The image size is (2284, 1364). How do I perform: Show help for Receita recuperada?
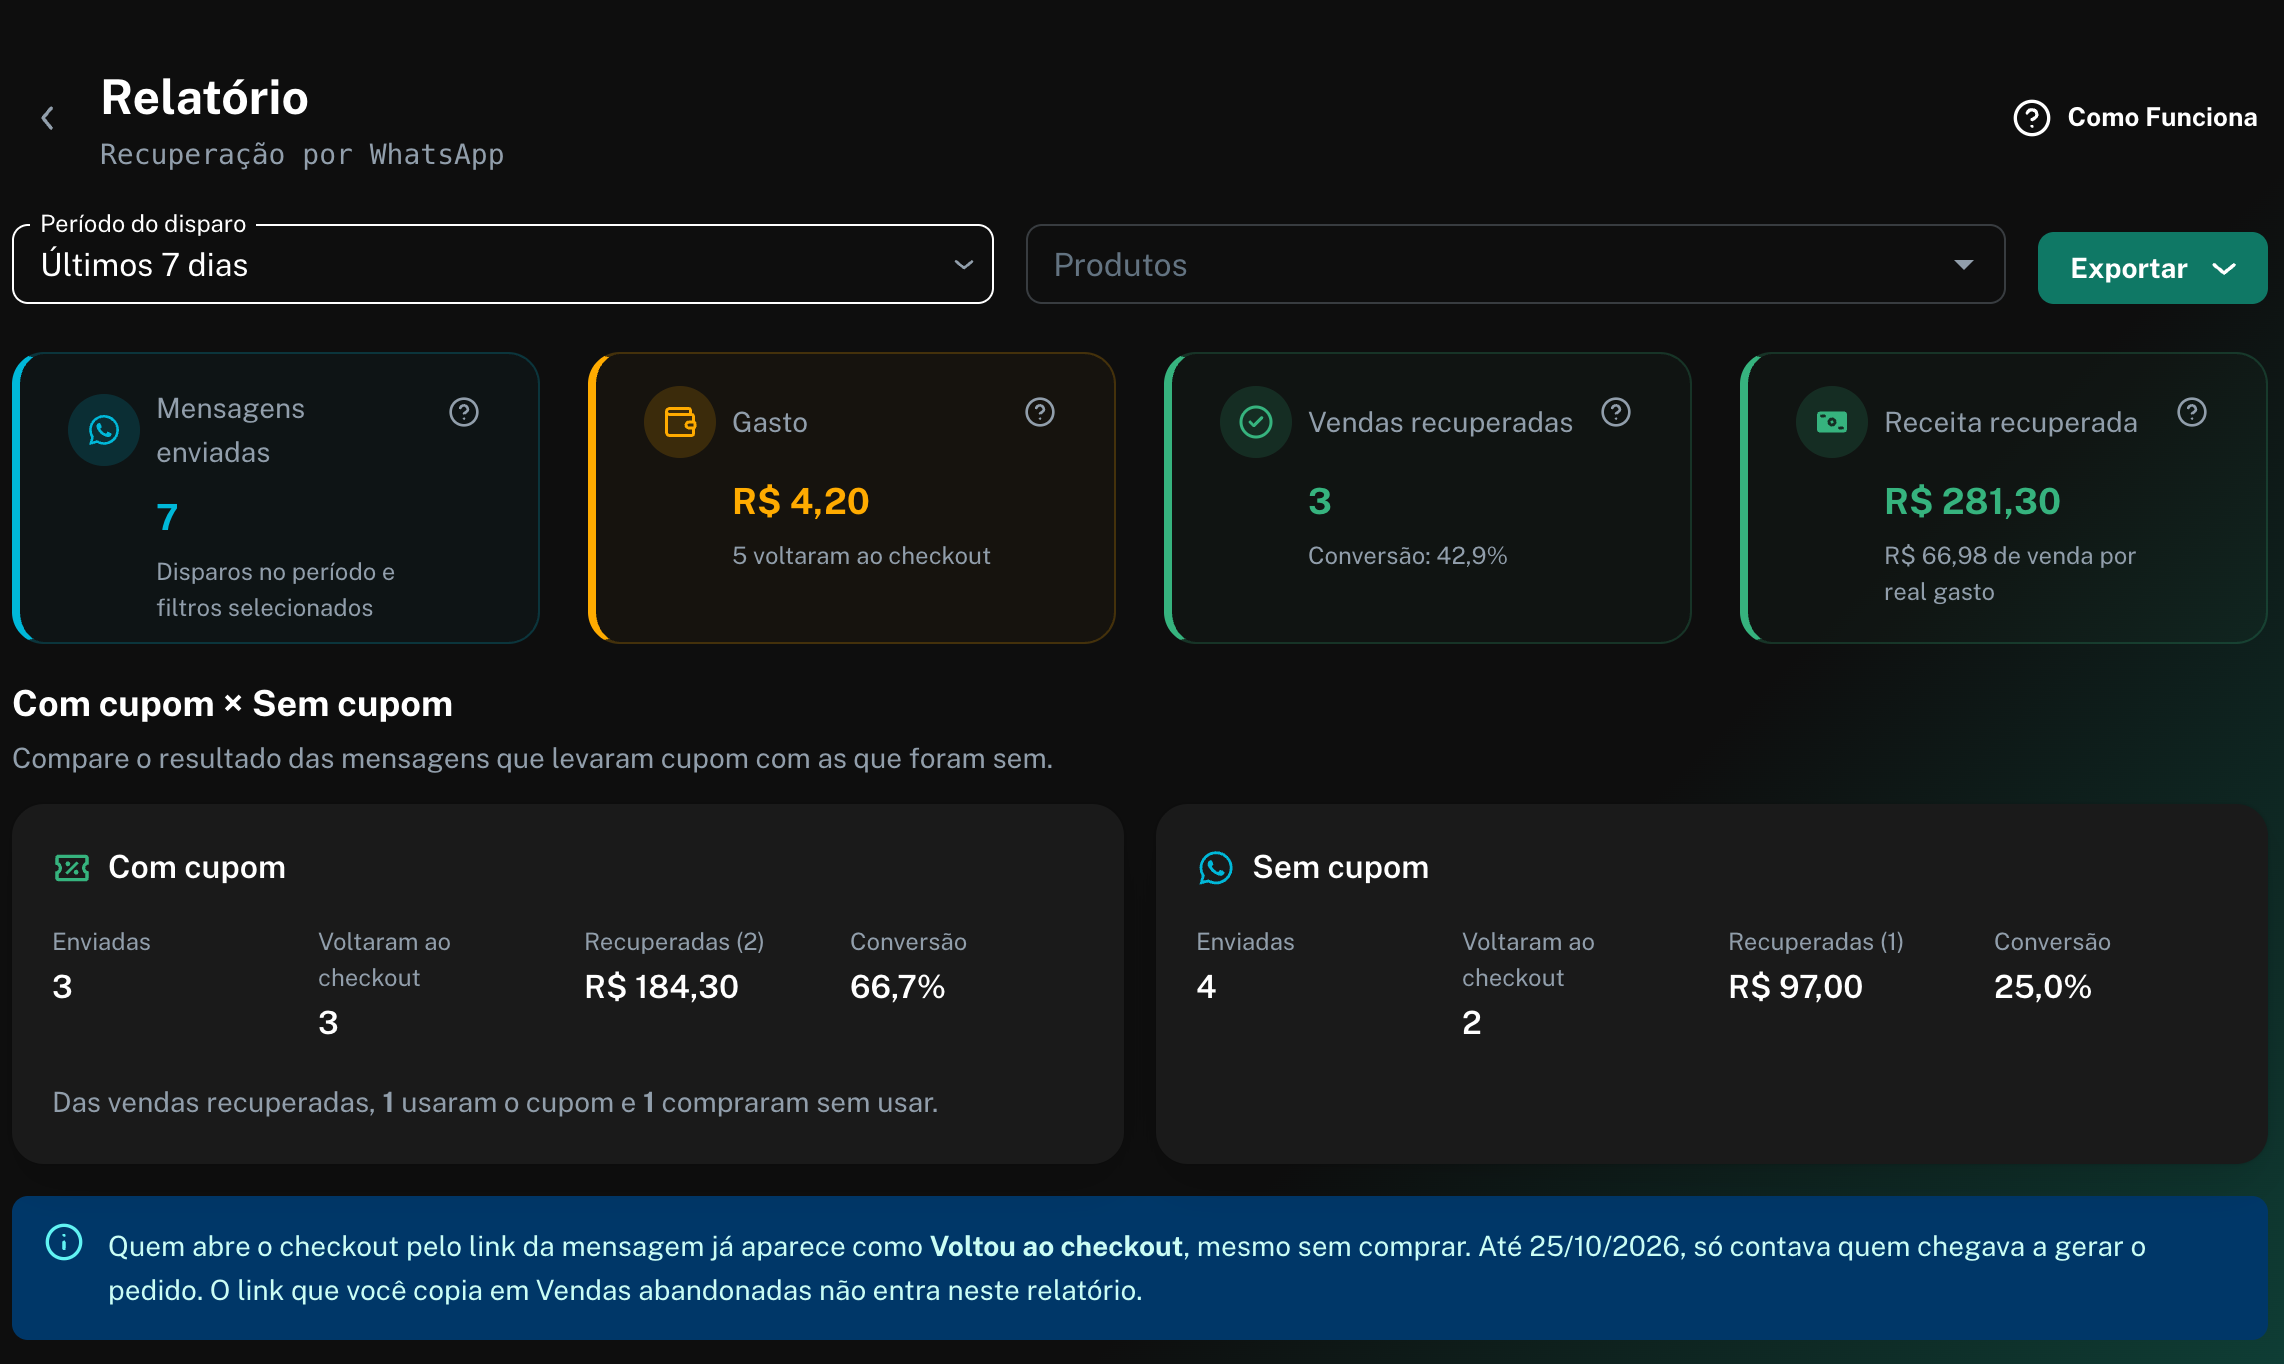[x=2192, y=412]
